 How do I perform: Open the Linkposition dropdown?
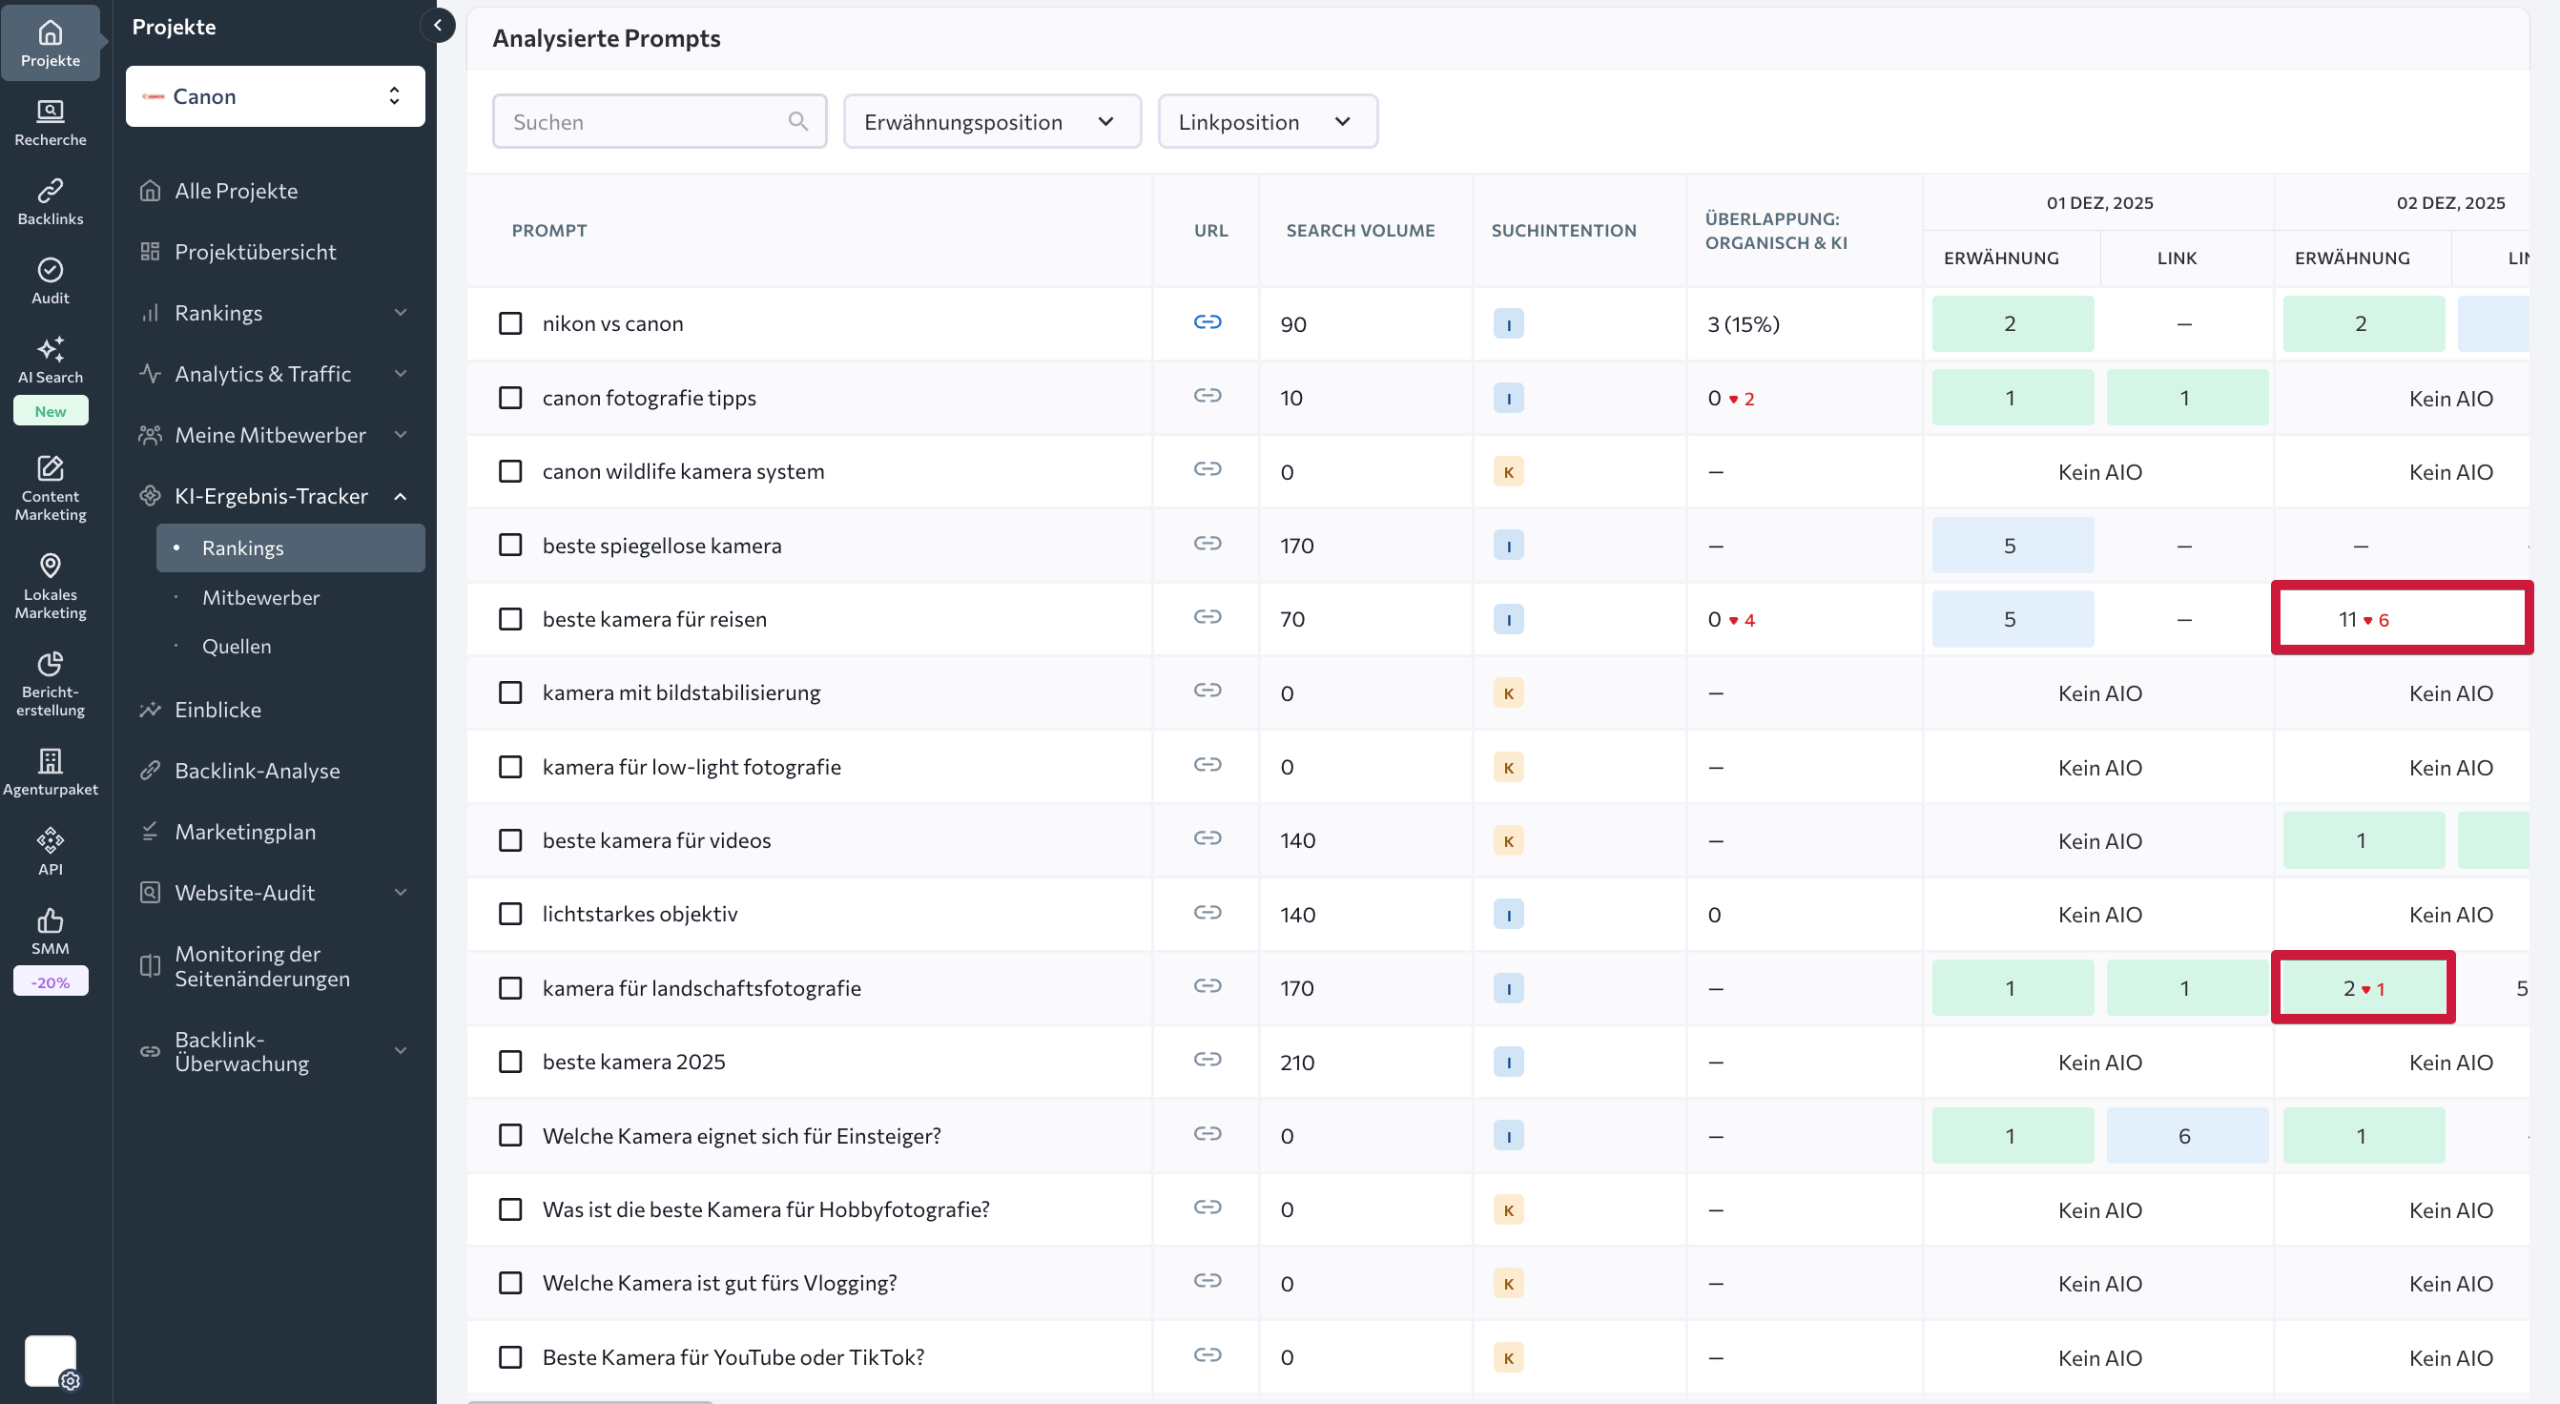coord(1266,121)
